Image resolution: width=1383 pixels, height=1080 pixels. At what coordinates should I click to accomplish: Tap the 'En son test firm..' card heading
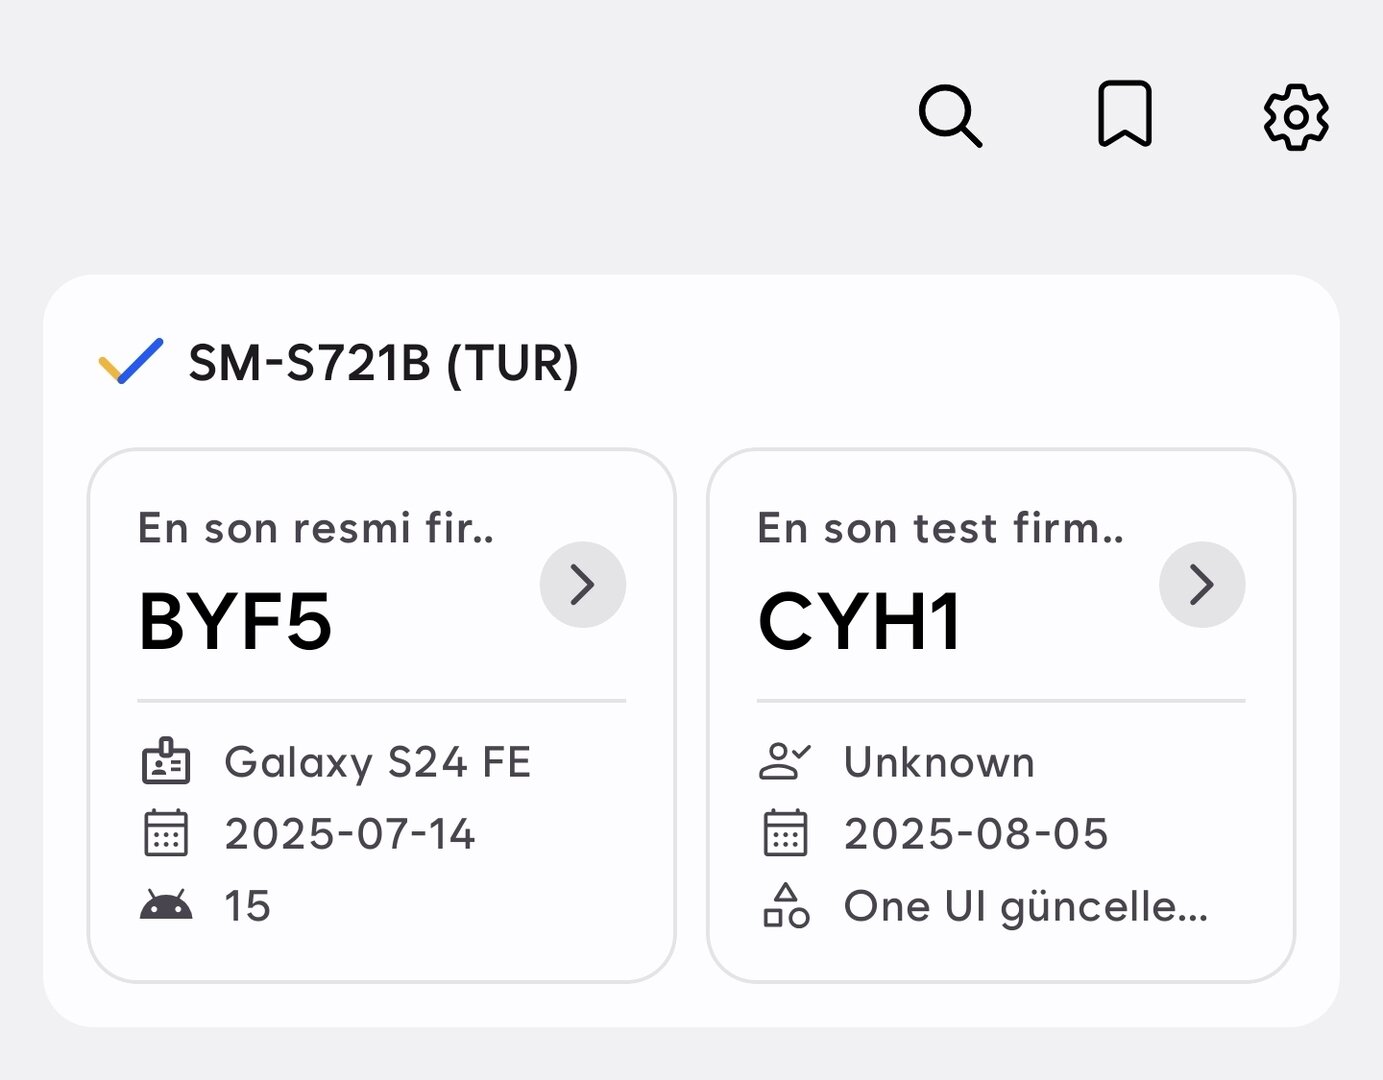coord(940,528)
